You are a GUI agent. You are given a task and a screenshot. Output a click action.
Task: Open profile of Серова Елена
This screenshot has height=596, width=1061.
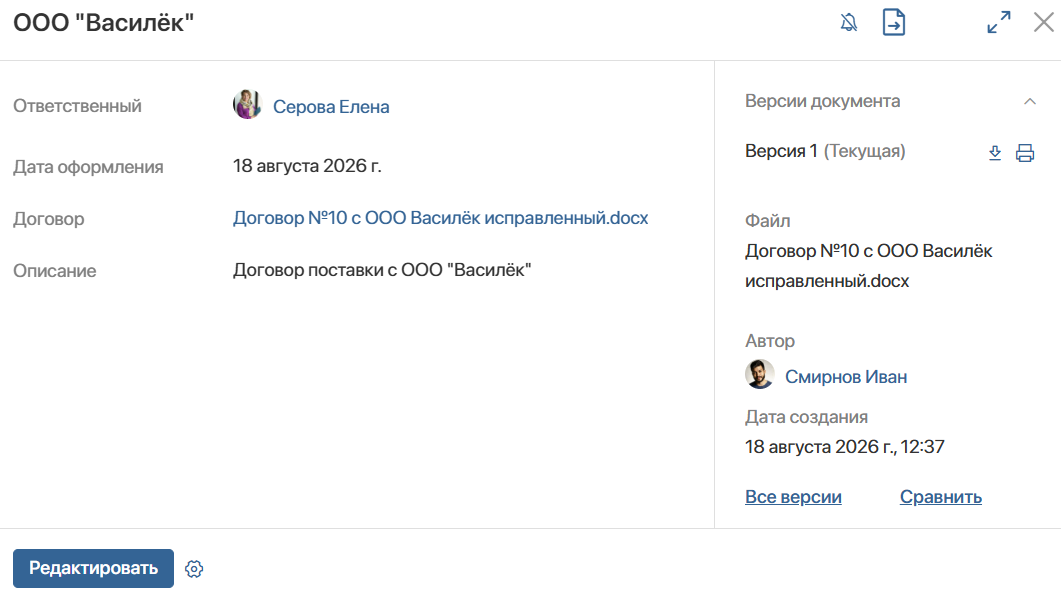[x=331, y=107]
